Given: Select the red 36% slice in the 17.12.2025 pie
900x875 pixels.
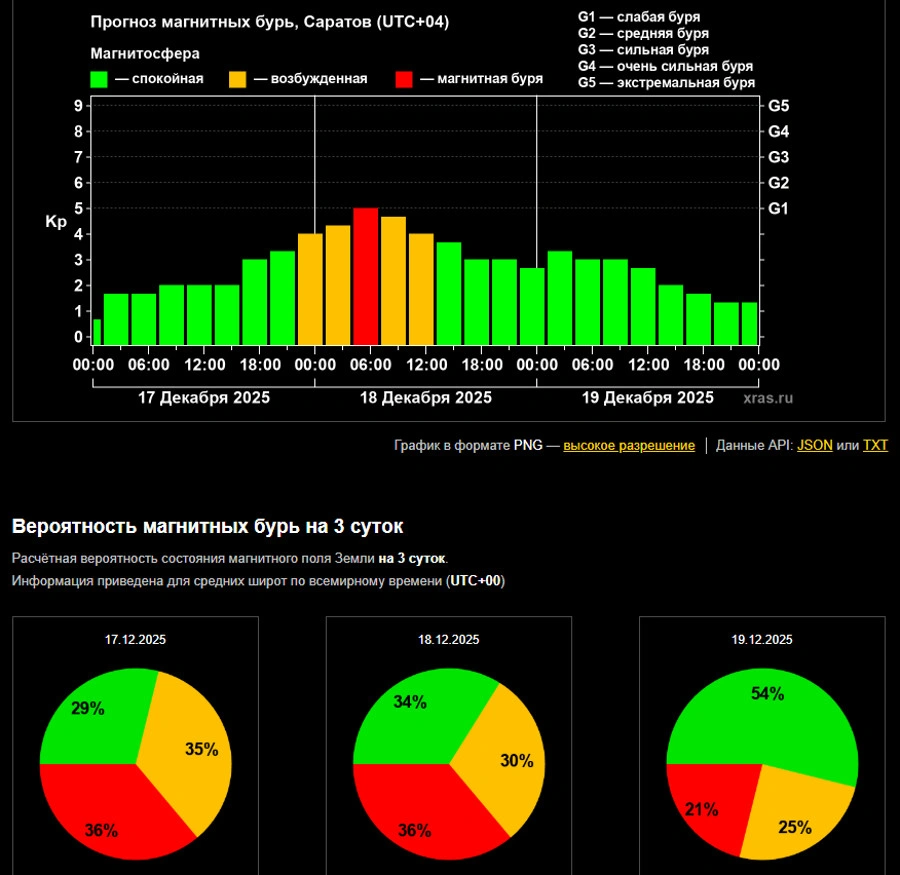Looking at the screenshot, I should tap(110, 815).
